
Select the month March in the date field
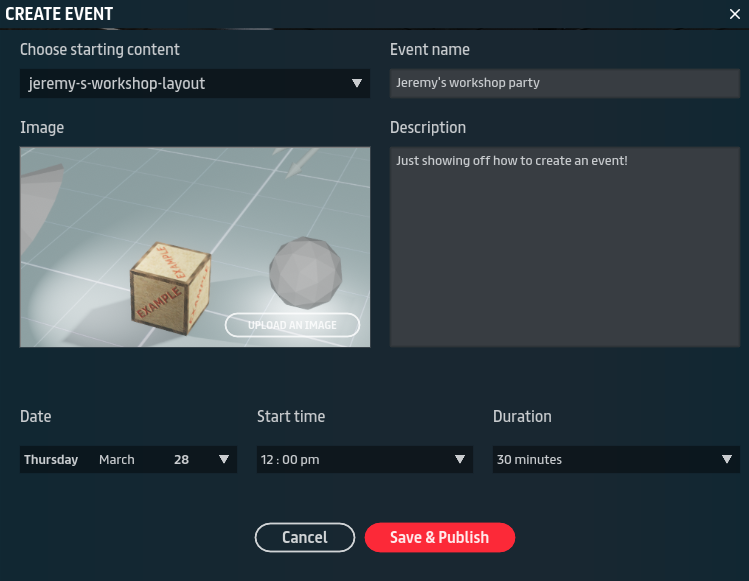tap(116, 460)
